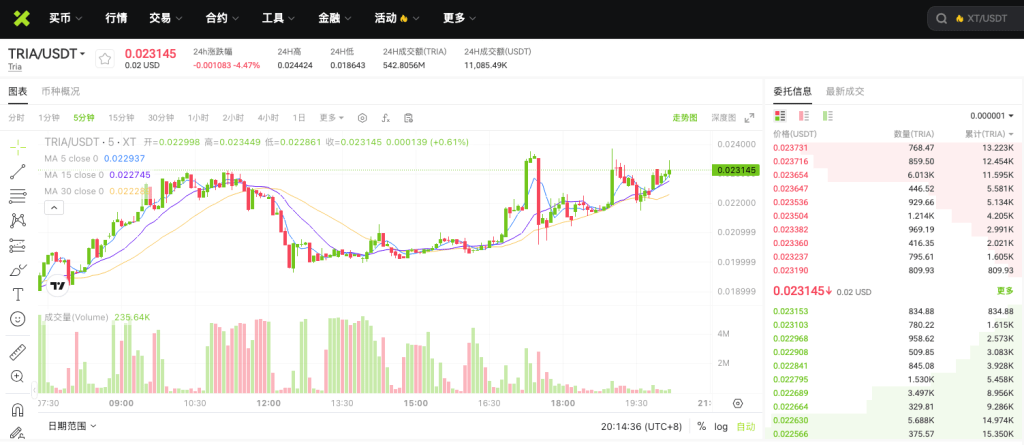Expand the 买币 menu
Image resolution: width=1024 pixels, height=445 pixels.
coord(65,18)
